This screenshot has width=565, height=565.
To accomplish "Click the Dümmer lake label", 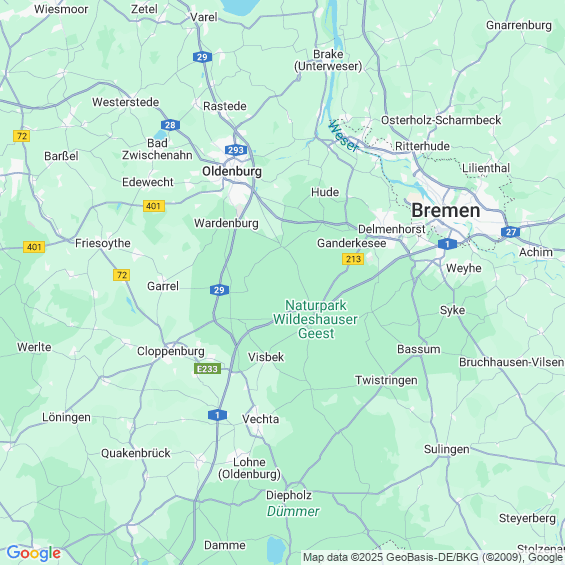I will coord(293,511).
